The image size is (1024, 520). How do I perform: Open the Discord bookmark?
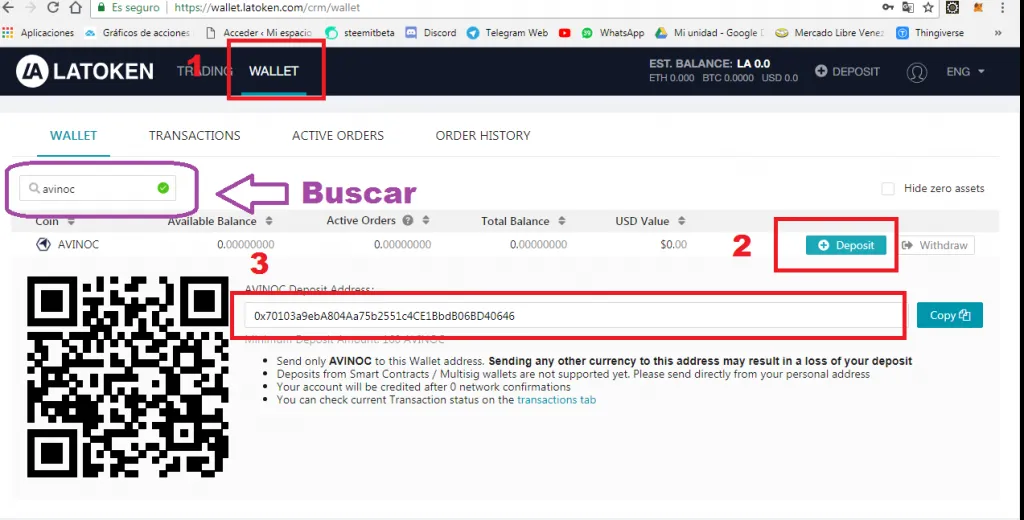coord(430,33)
